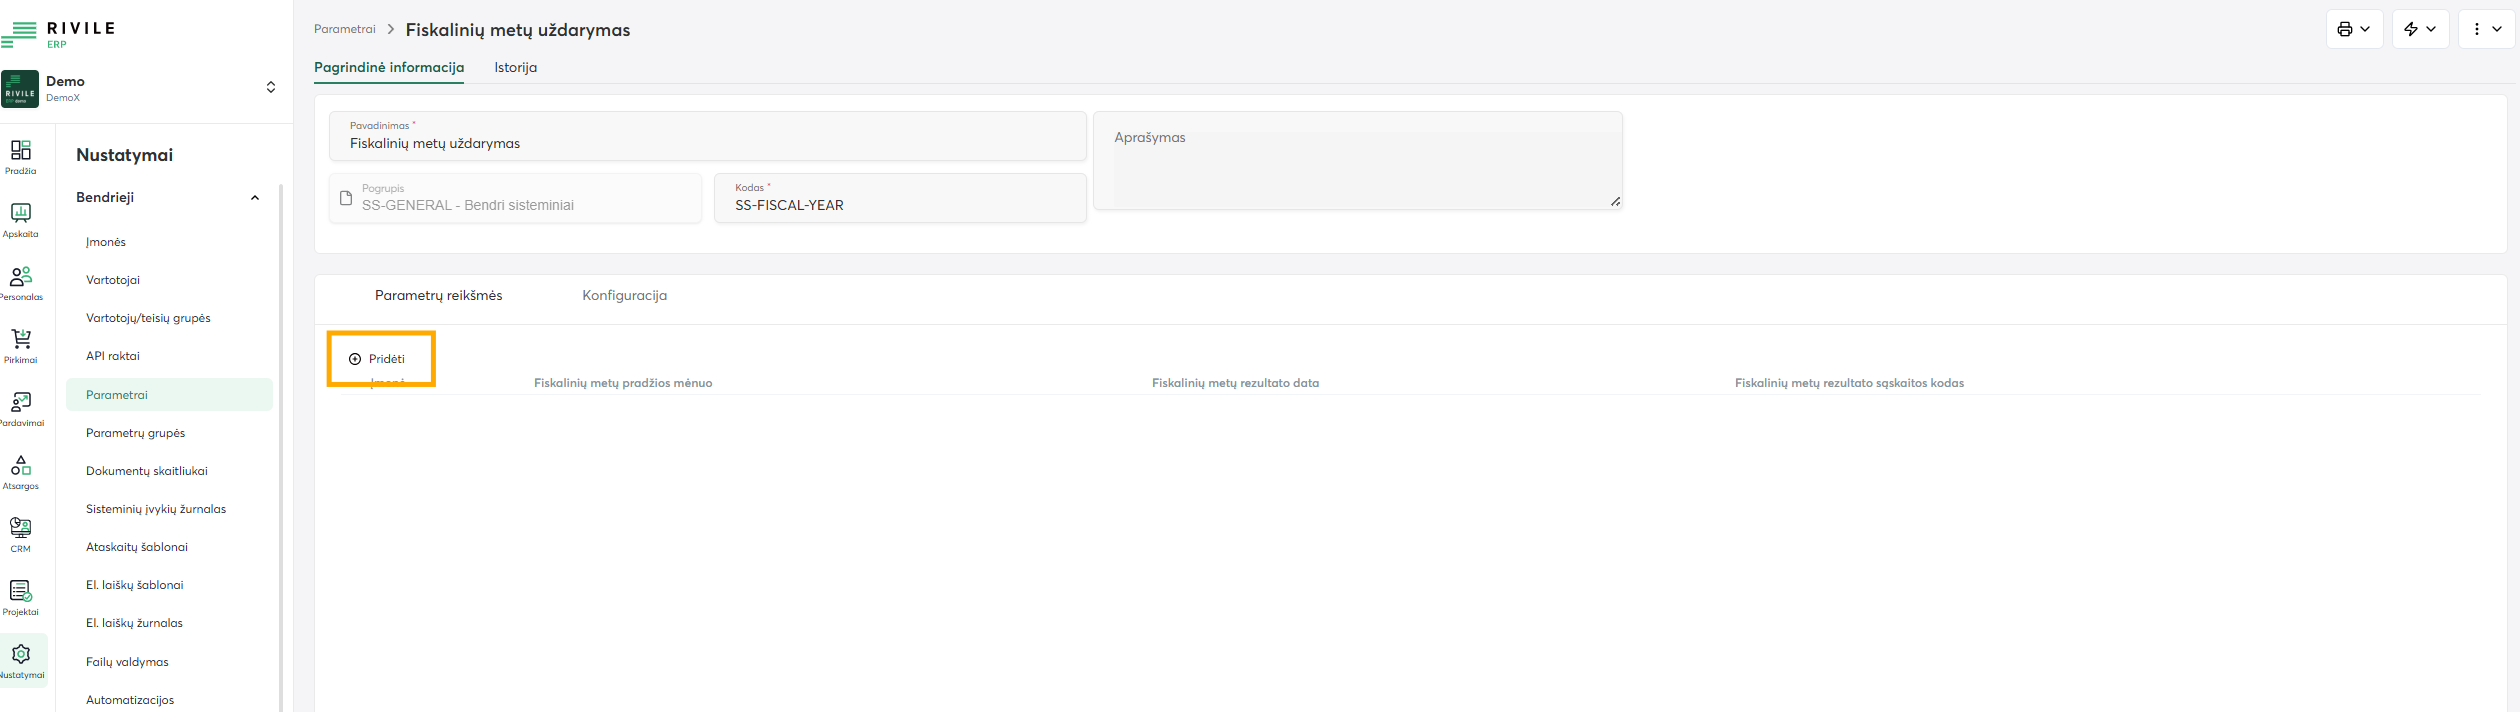2520x712 pixels.
Task: Expand the Demo company switcher
Action: click(x=270, y=88)
